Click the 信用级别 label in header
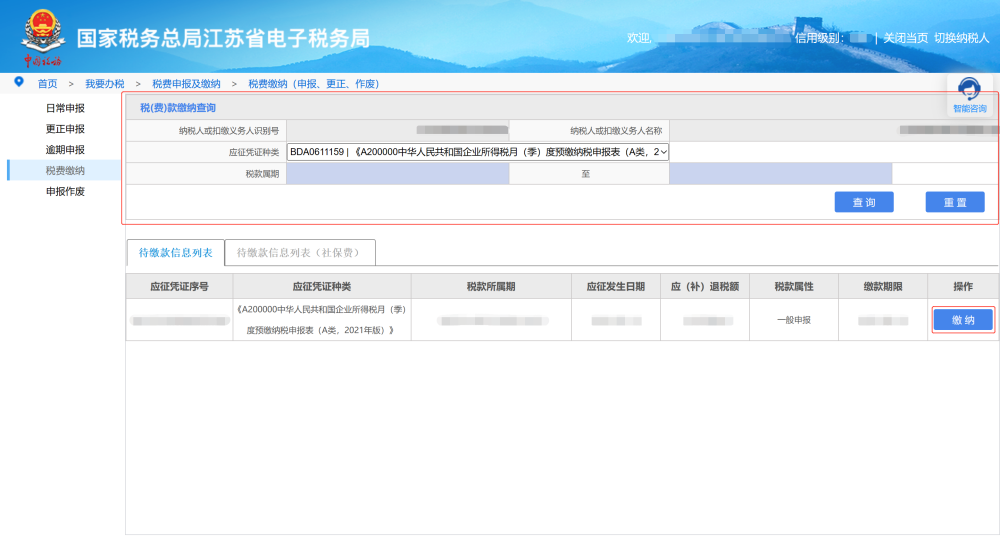Image resolution: width=1000 pixels, height=542 pixels. click(x=819, y=38)
